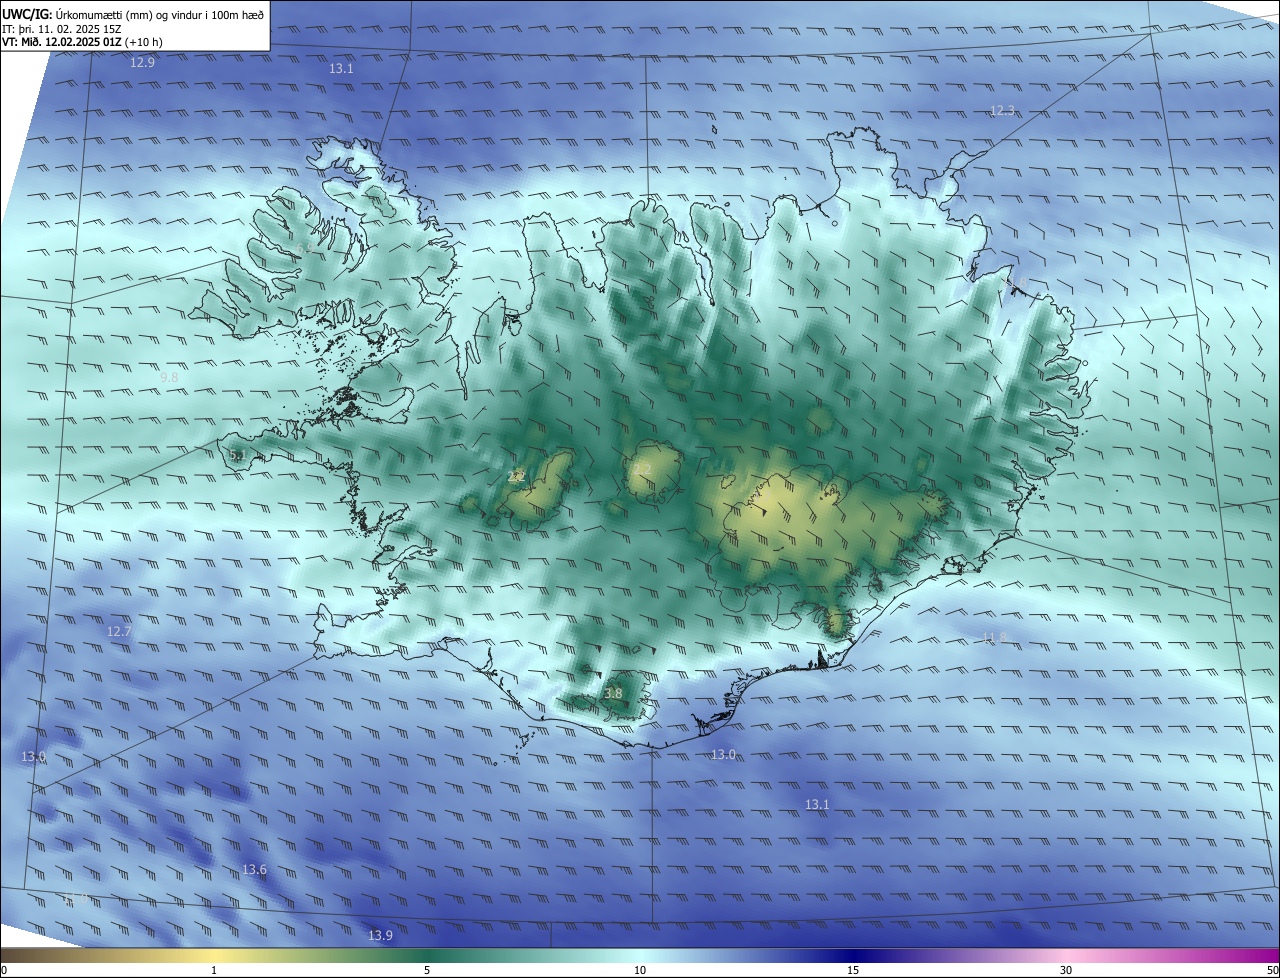Click the 3.8 value on the map

coord(613,693)
